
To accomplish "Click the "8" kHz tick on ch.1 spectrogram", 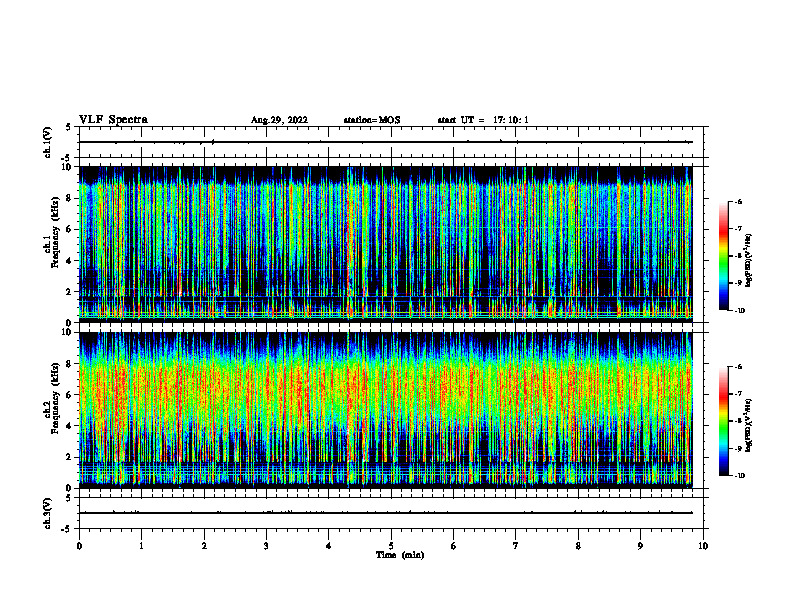I will pyautogui.click(x=70, y=198).
